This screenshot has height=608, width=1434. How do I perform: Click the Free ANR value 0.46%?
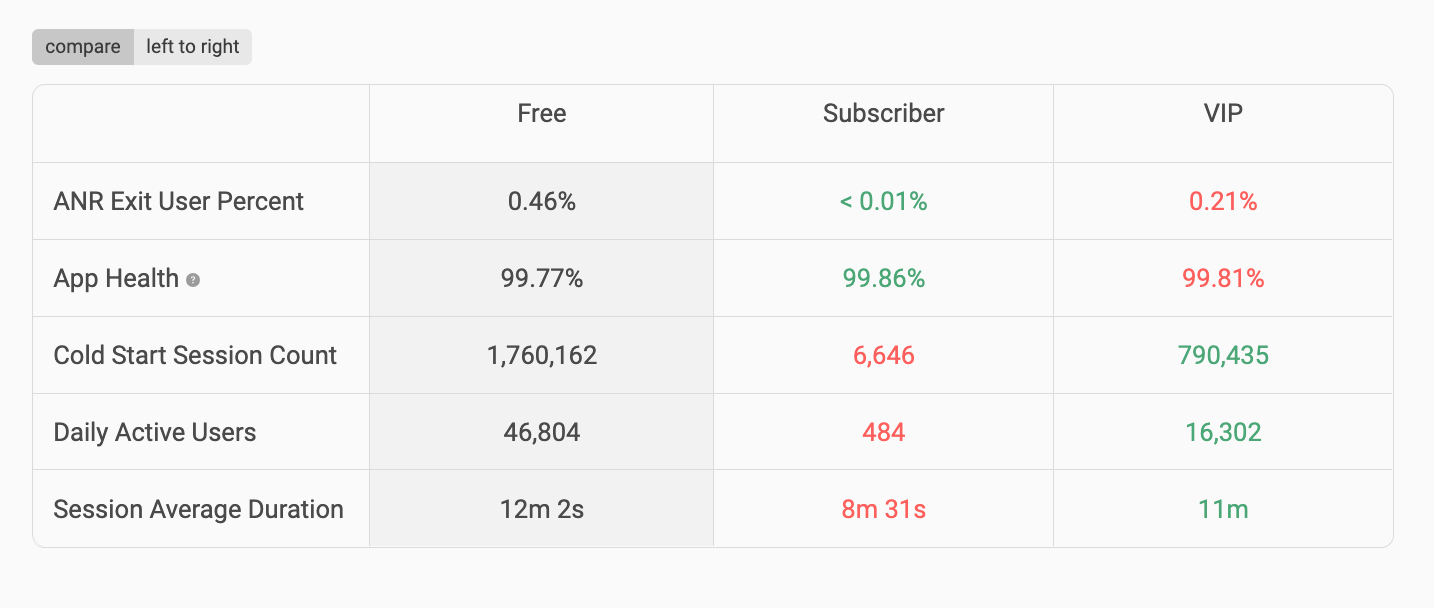click(x=542, y=201)
